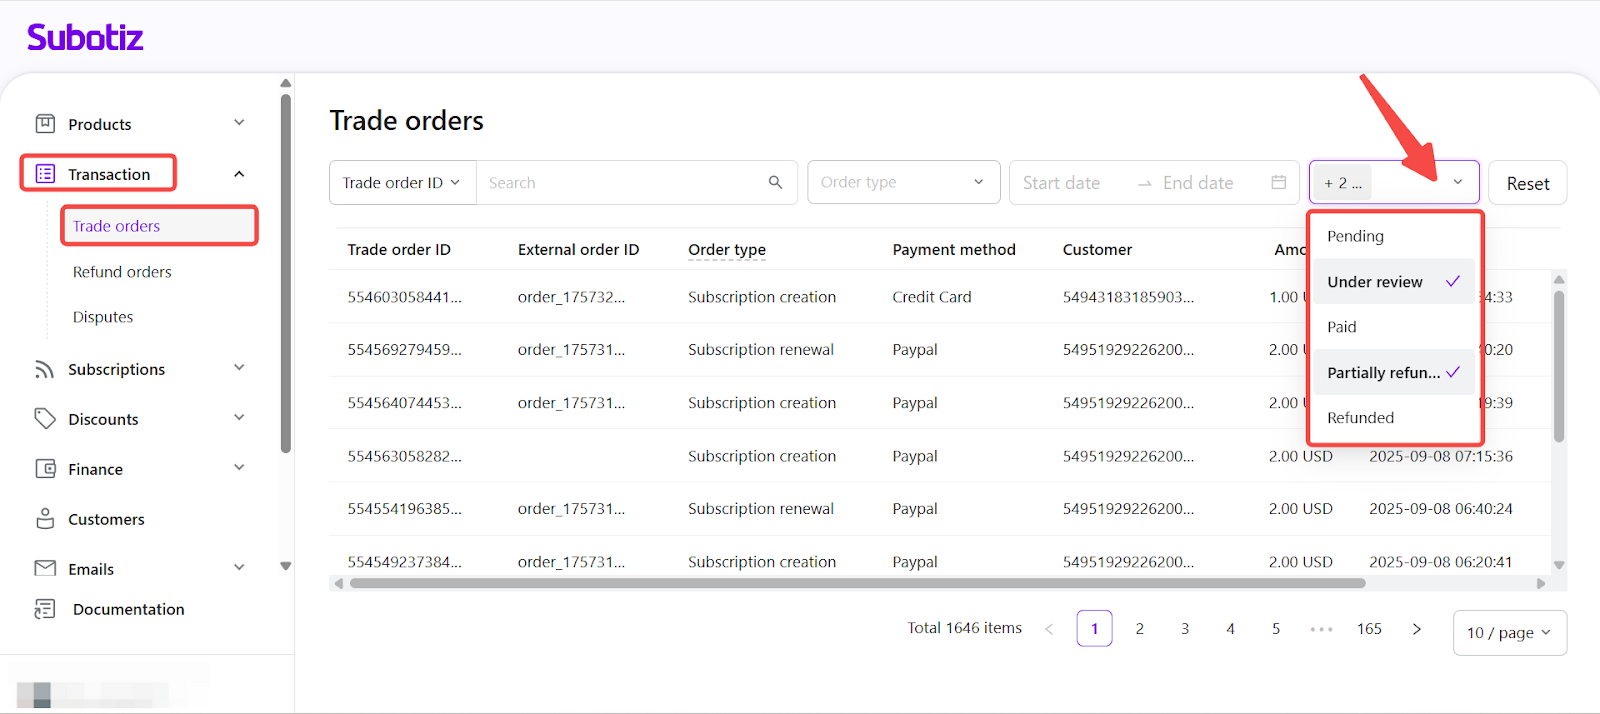Go to page 3 of results

pyautogui.click(x=1185, y=628)
